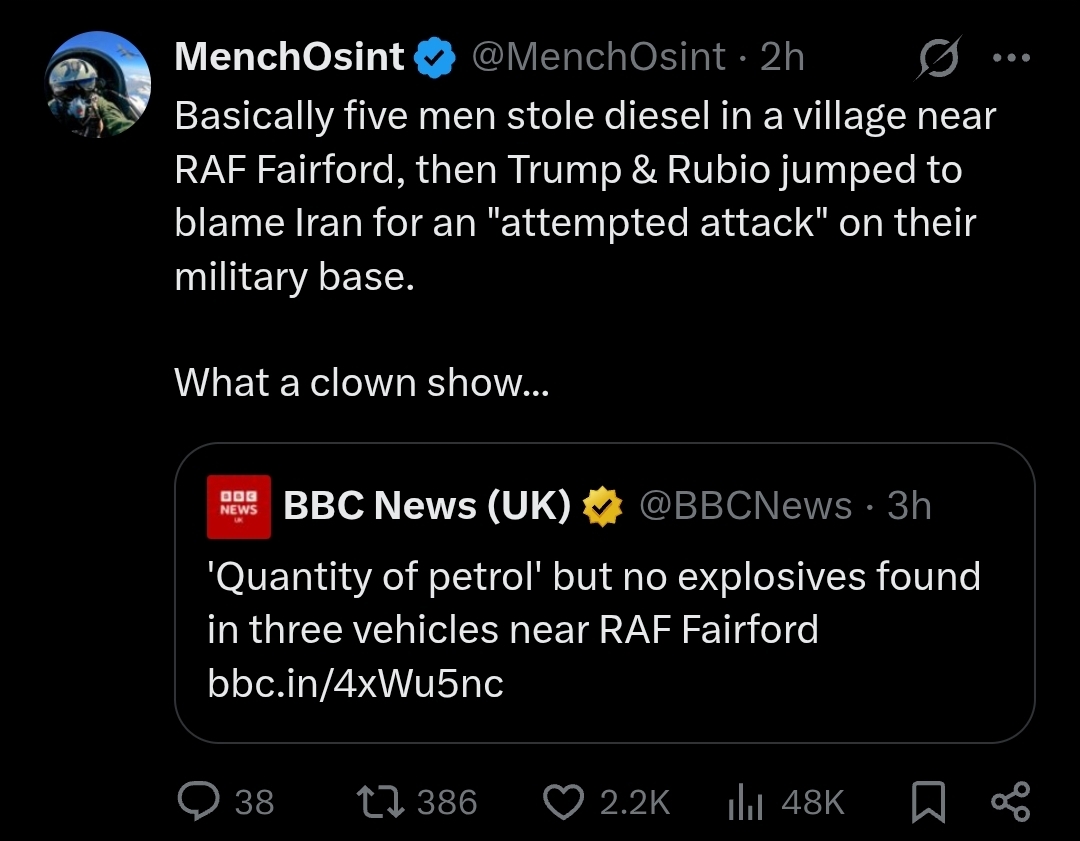
Task: Open BBC News red logo avatar
Action: [239, 507]
